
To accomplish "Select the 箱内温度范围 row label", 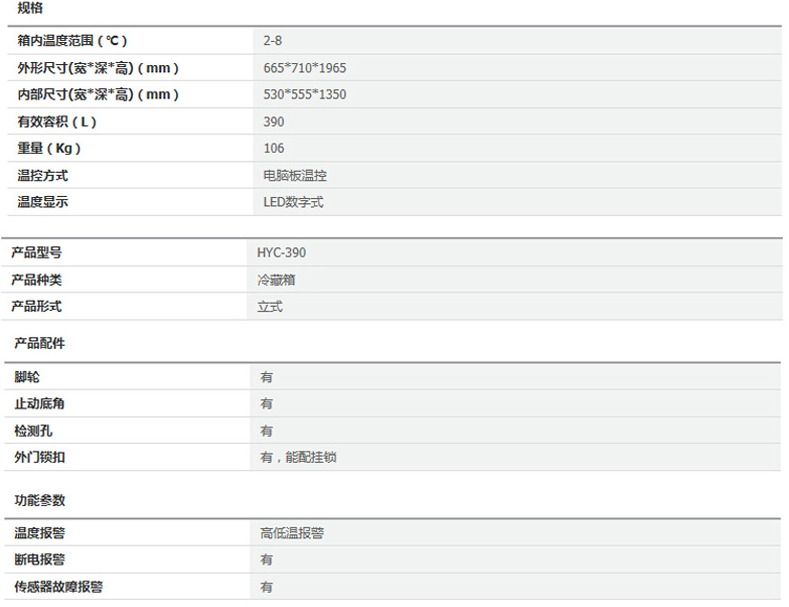I will (73, 41).
